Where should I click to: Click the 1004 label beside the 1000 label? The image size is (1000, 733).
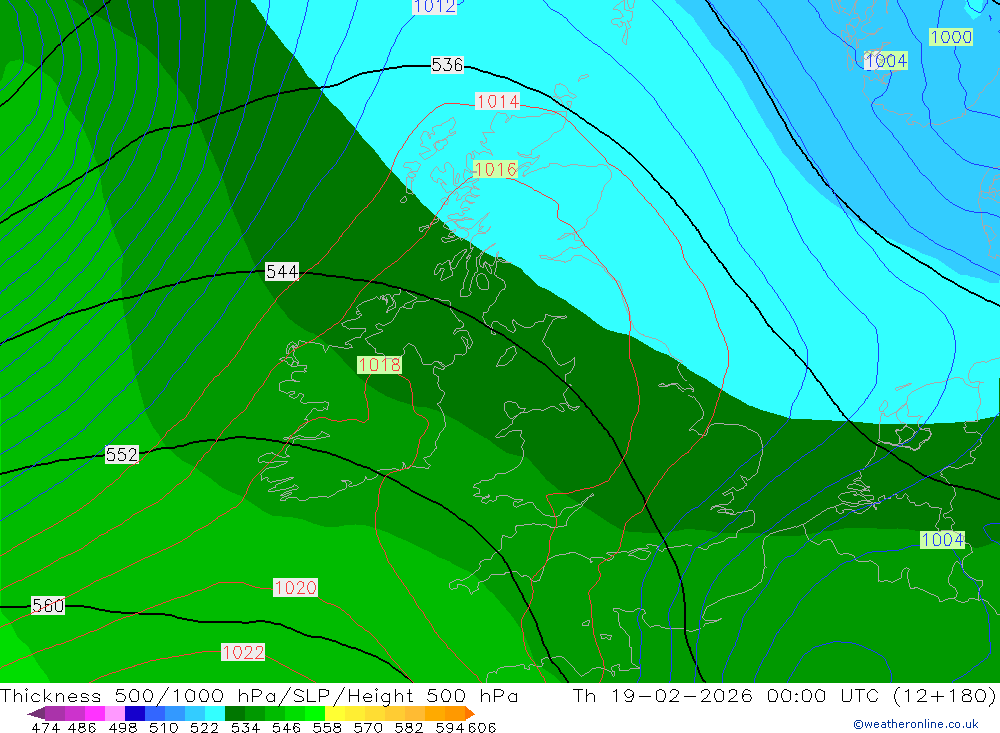(x=886, y=61)
